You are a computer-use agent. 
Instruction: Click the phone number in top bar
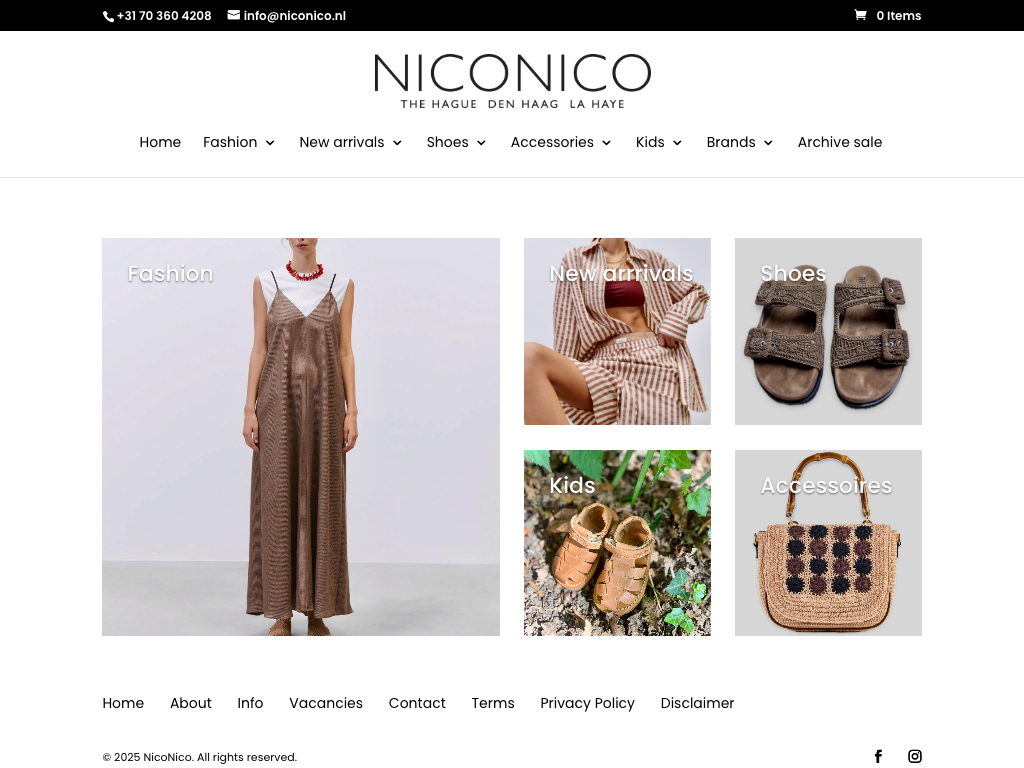(163, 16)
